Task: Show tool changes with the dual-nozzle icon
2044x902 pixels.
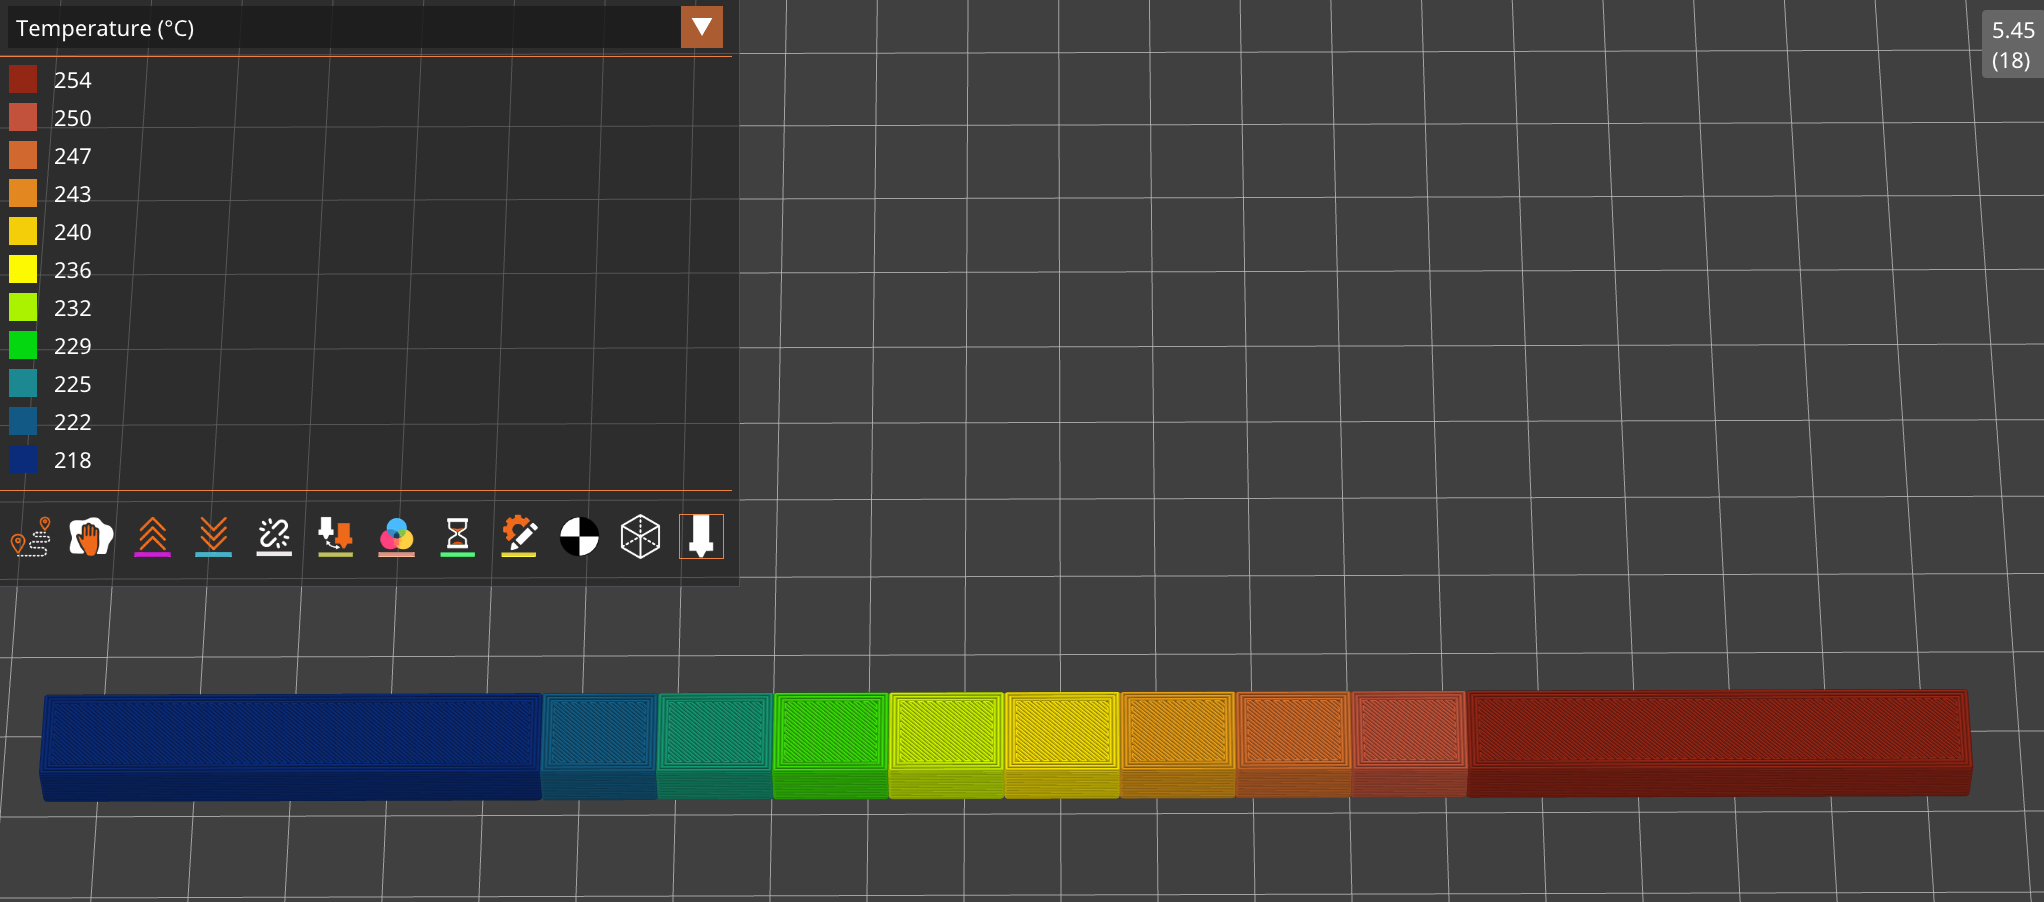Action: tap(335, 537)
